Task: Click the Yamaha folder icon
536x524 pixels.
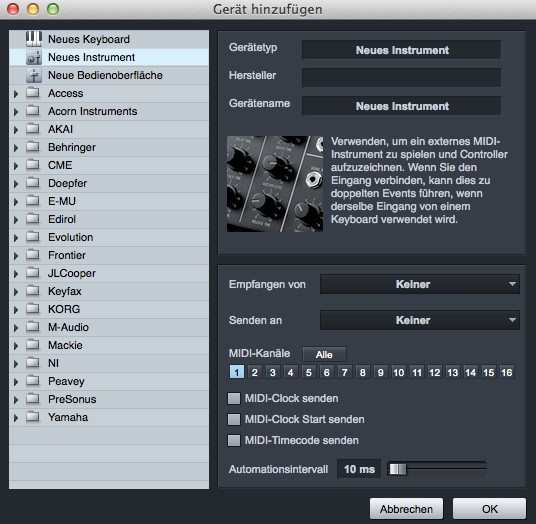Action: pos(33,417)
